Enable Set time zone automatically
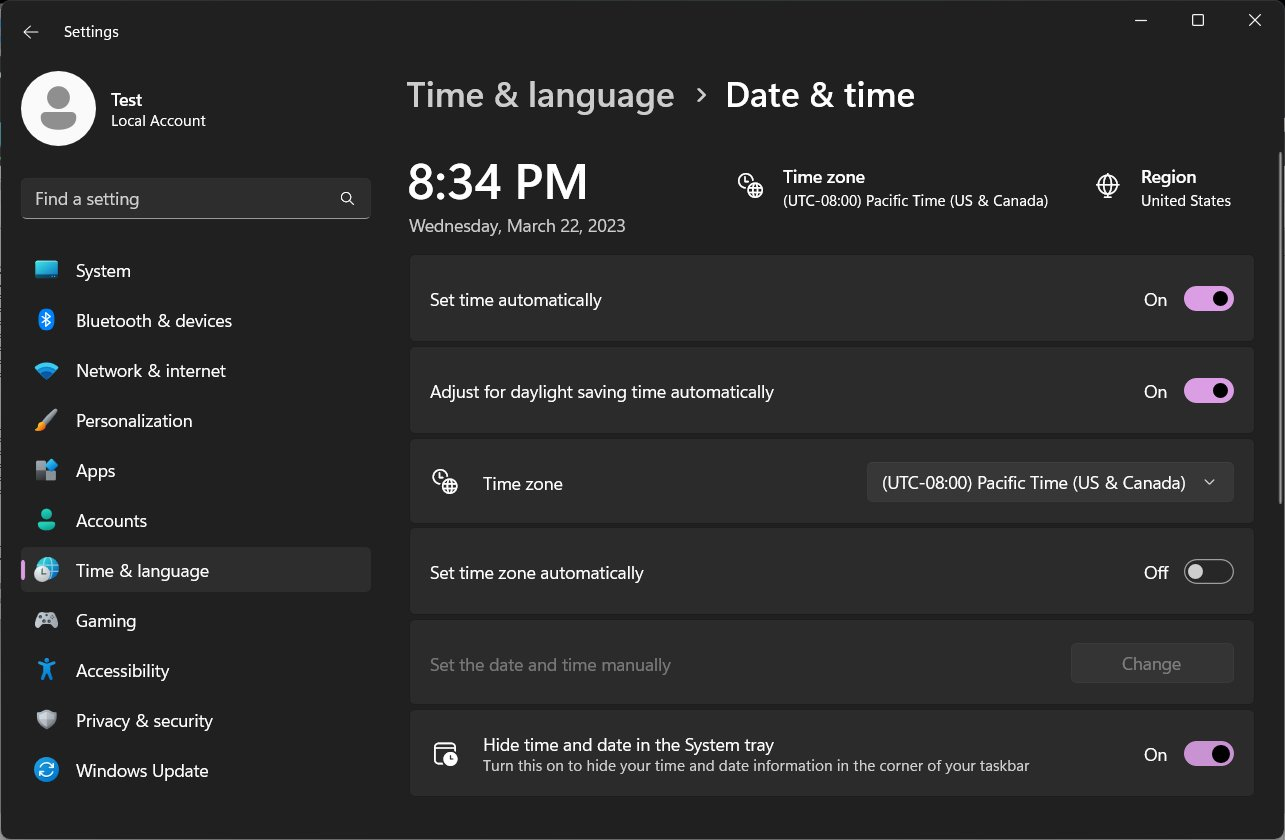This screenshot has height=840, width=1285. [1208, 572]
